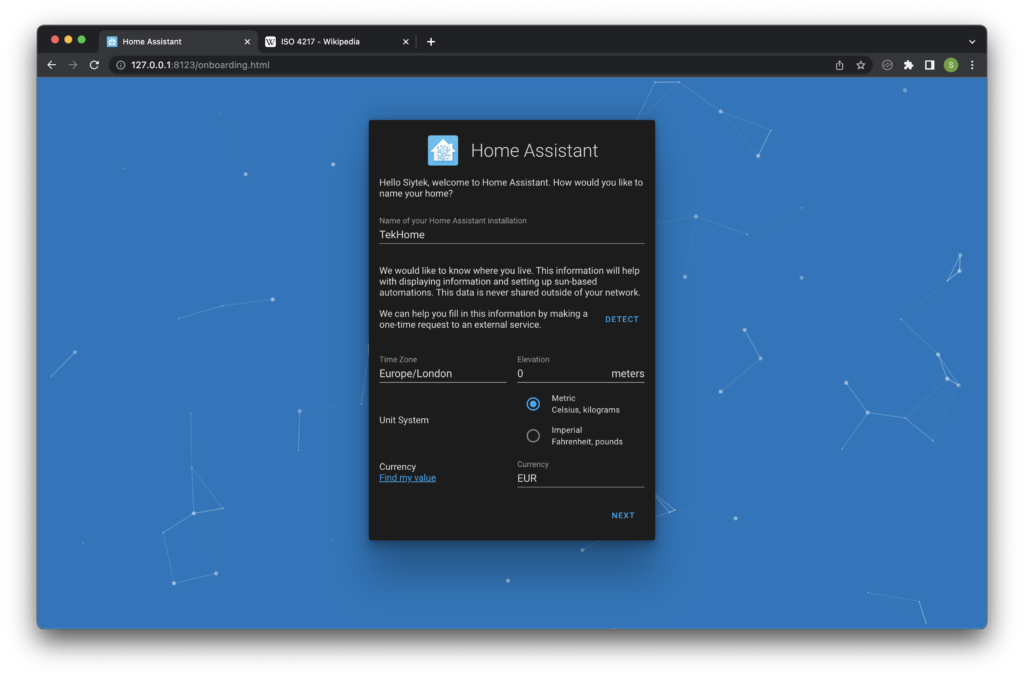The width and height of the screenshot is (1024, 678).
Task: Open Chrome three-dot menu
Action: (972, 65)
